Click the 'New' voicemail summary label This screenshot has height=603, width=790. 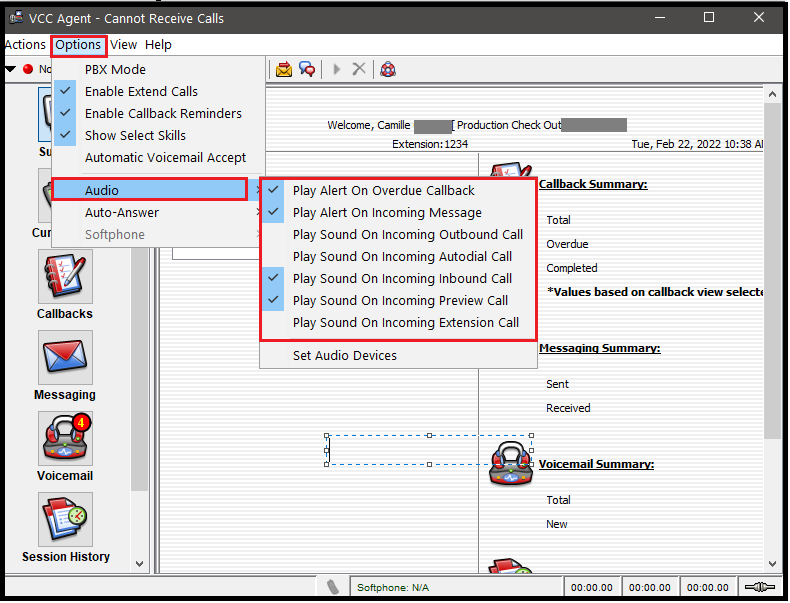point(557,524)
